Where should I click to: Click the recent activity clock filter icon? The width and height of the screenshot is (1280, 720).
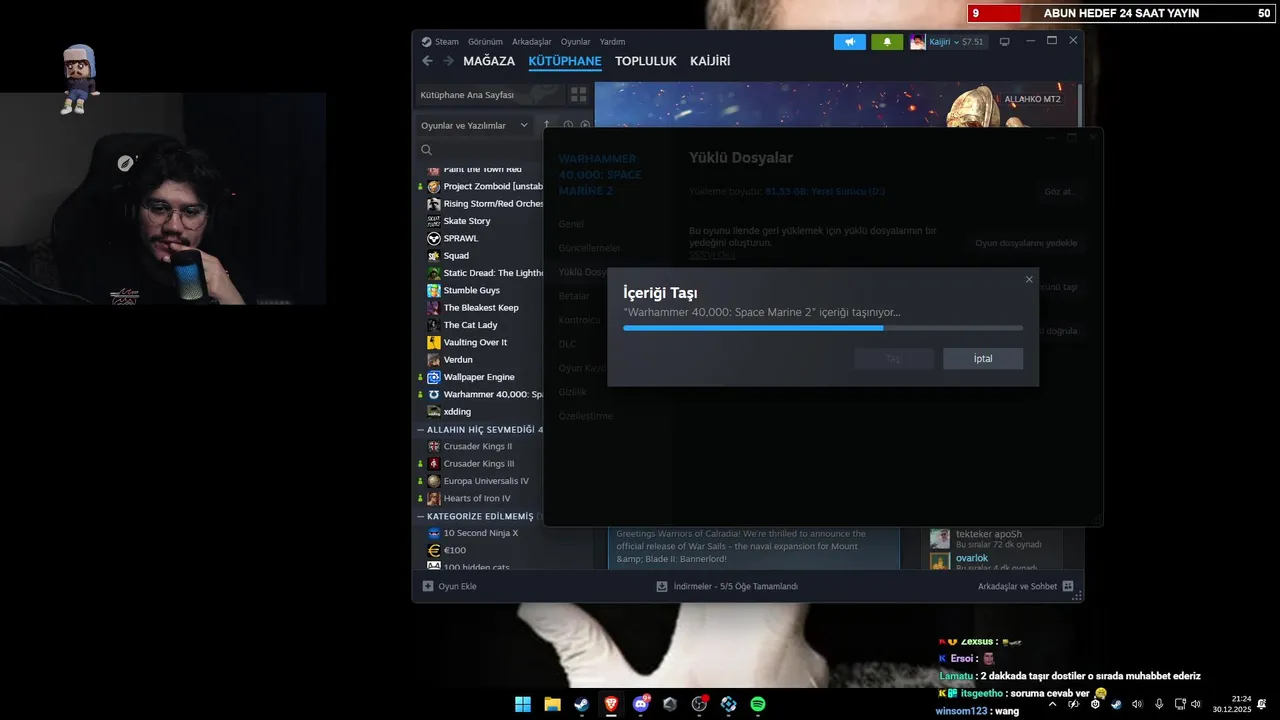point(568,125)
